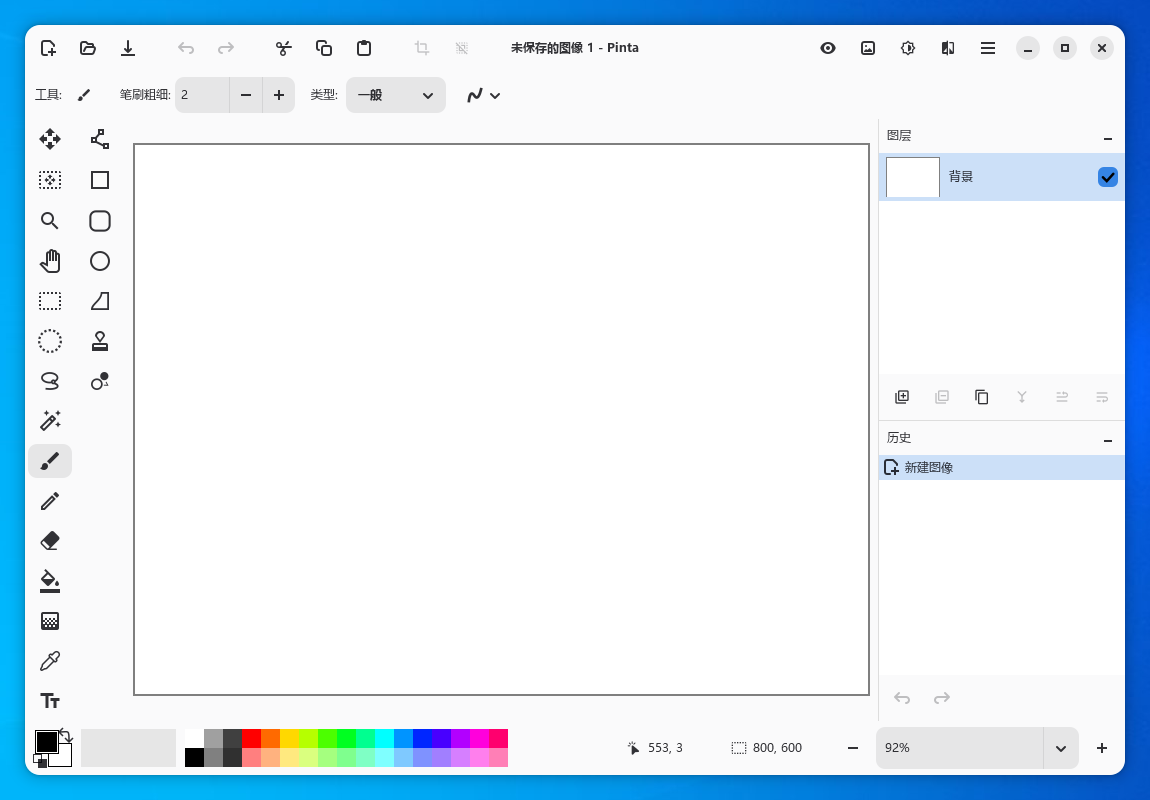Screen dimensions: 1150x800
Task: Select the Clone Stamp tool
Action: pyautogui.click(x=100, y=341)
